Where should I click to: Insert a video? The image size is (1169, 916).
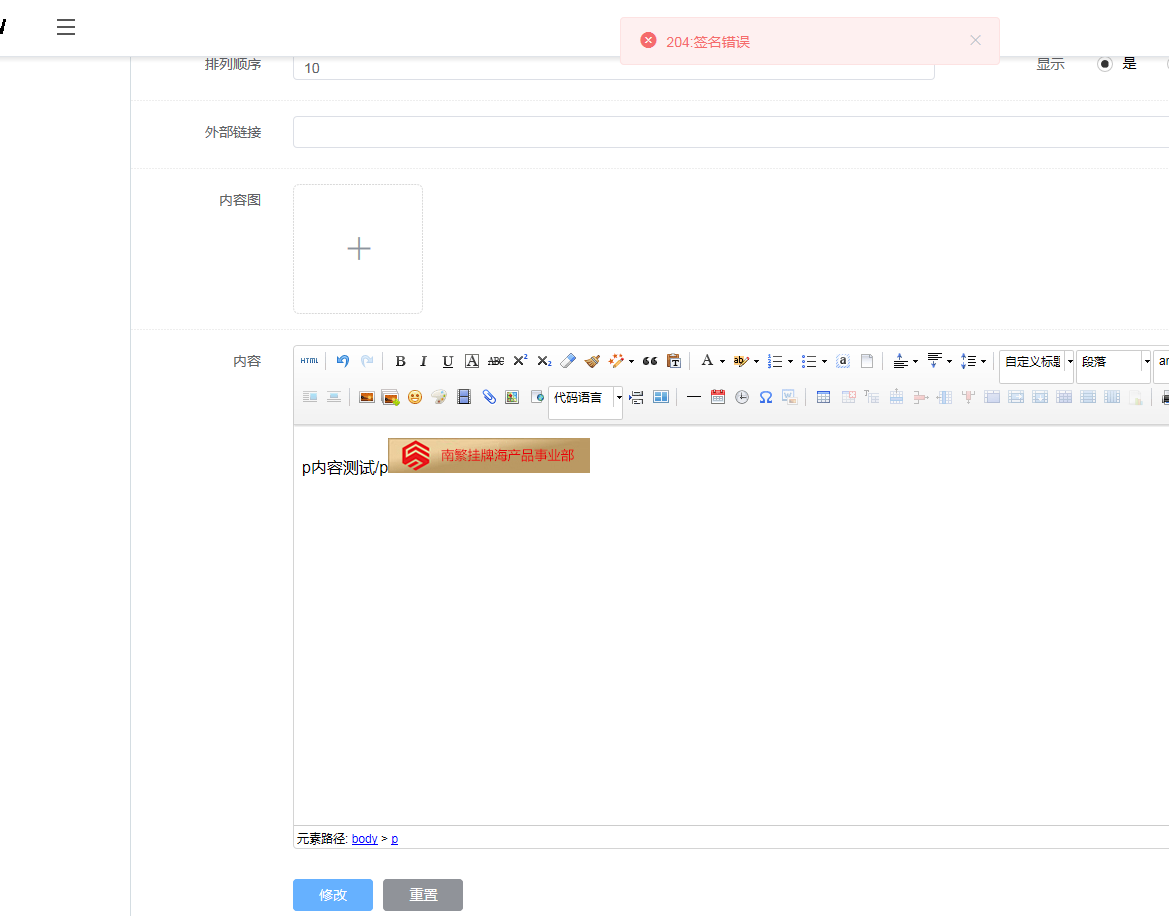coord(464,397)
